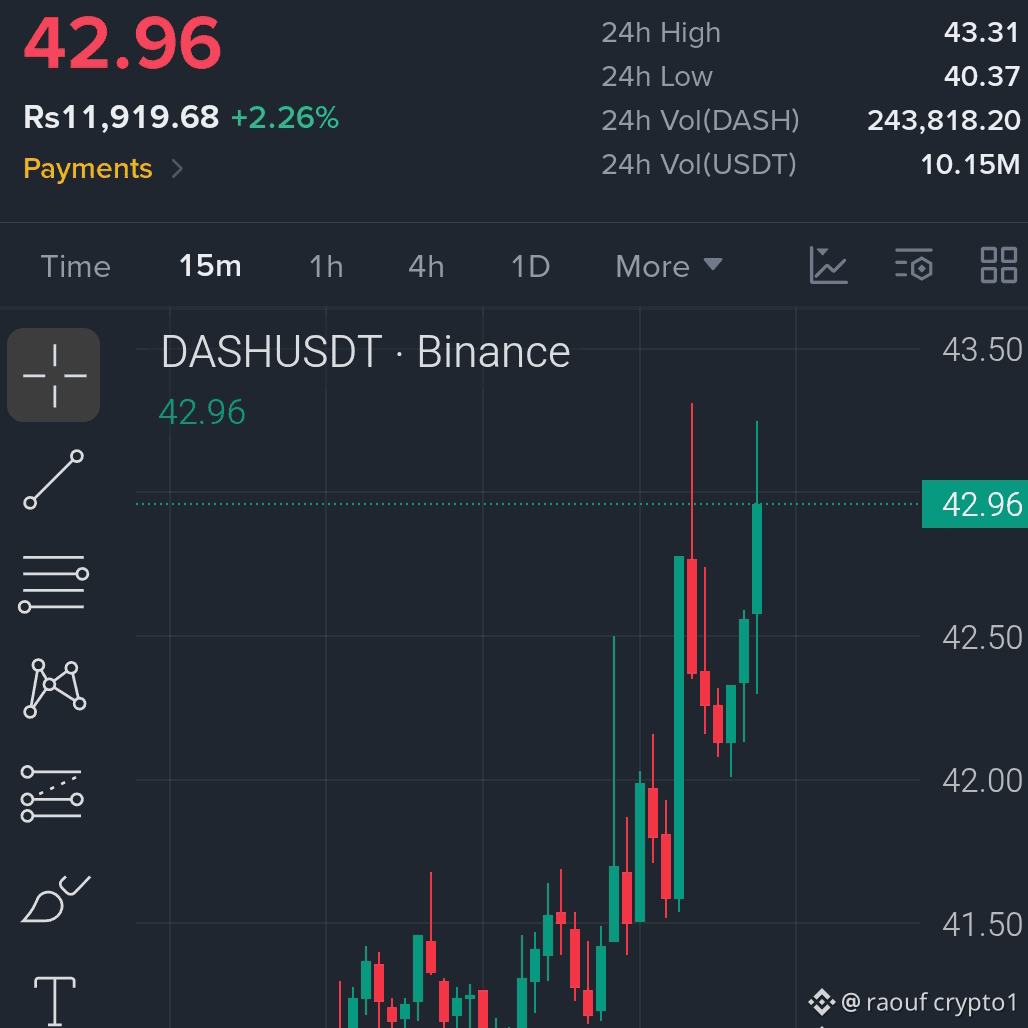Click the DASHUSDT · Binance chart title

[x=365, y=352]
